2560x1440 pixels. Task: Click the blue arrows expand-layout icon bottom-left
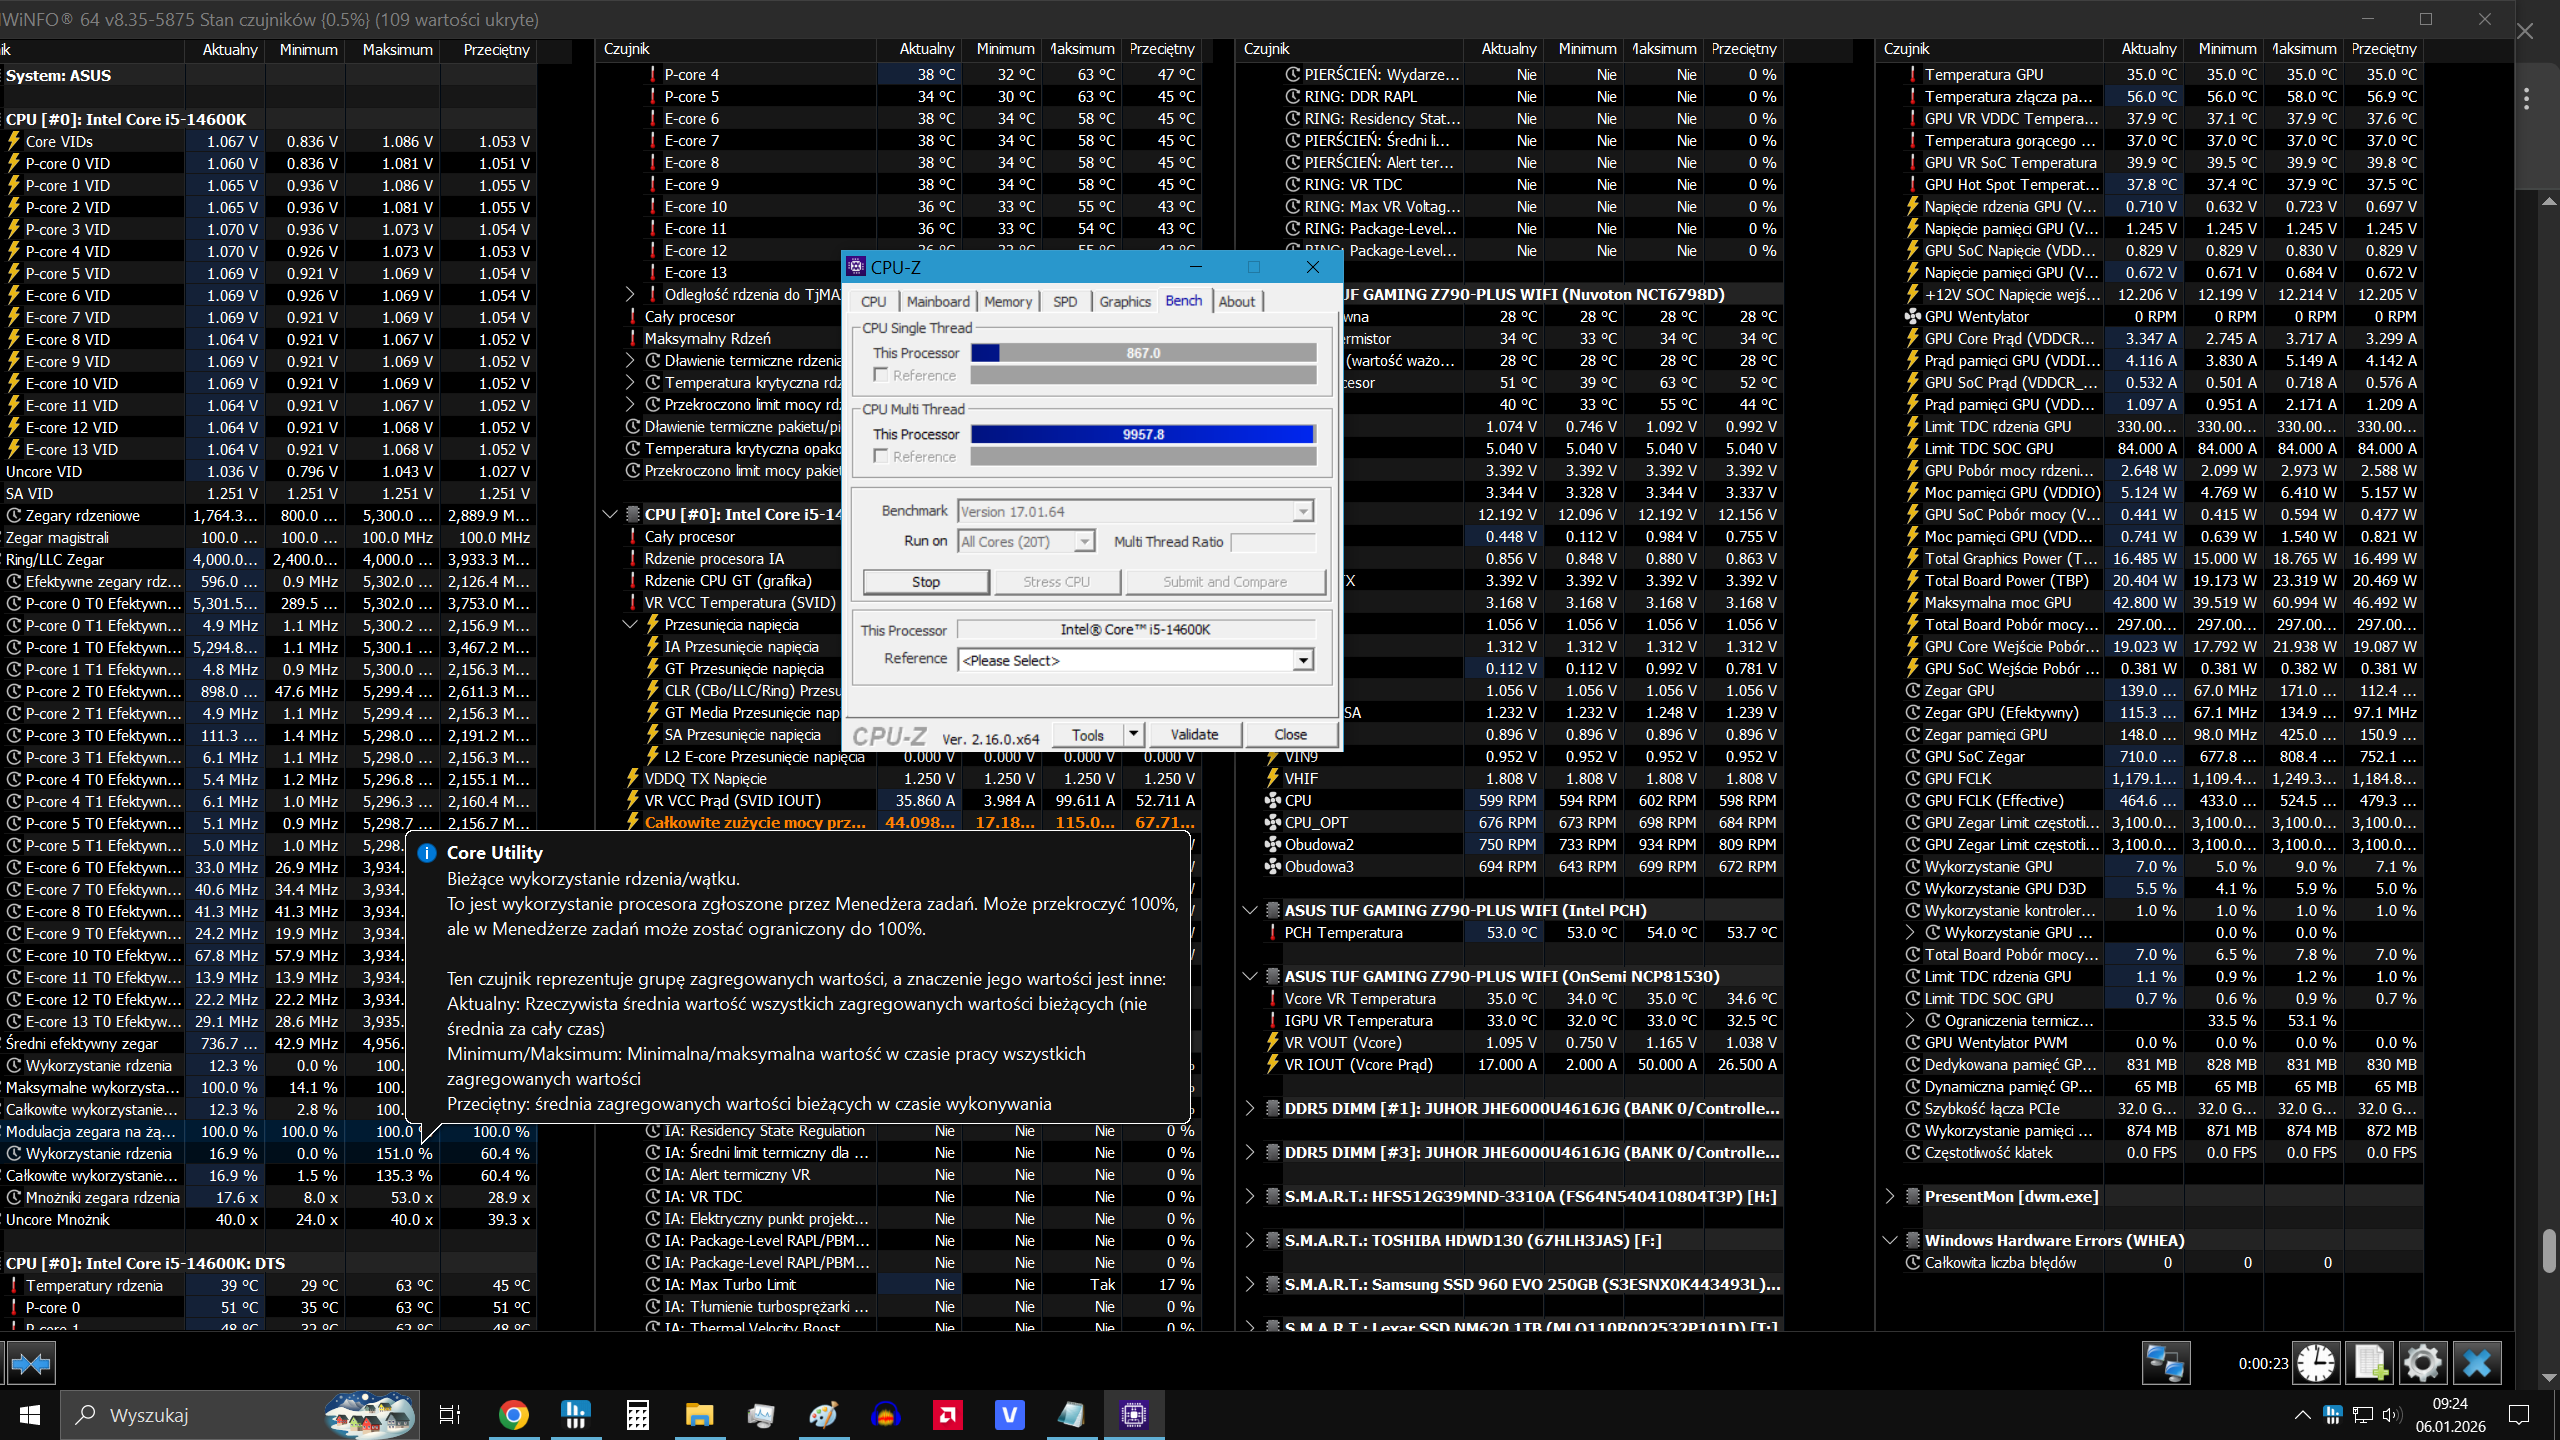coord(31,1363)
